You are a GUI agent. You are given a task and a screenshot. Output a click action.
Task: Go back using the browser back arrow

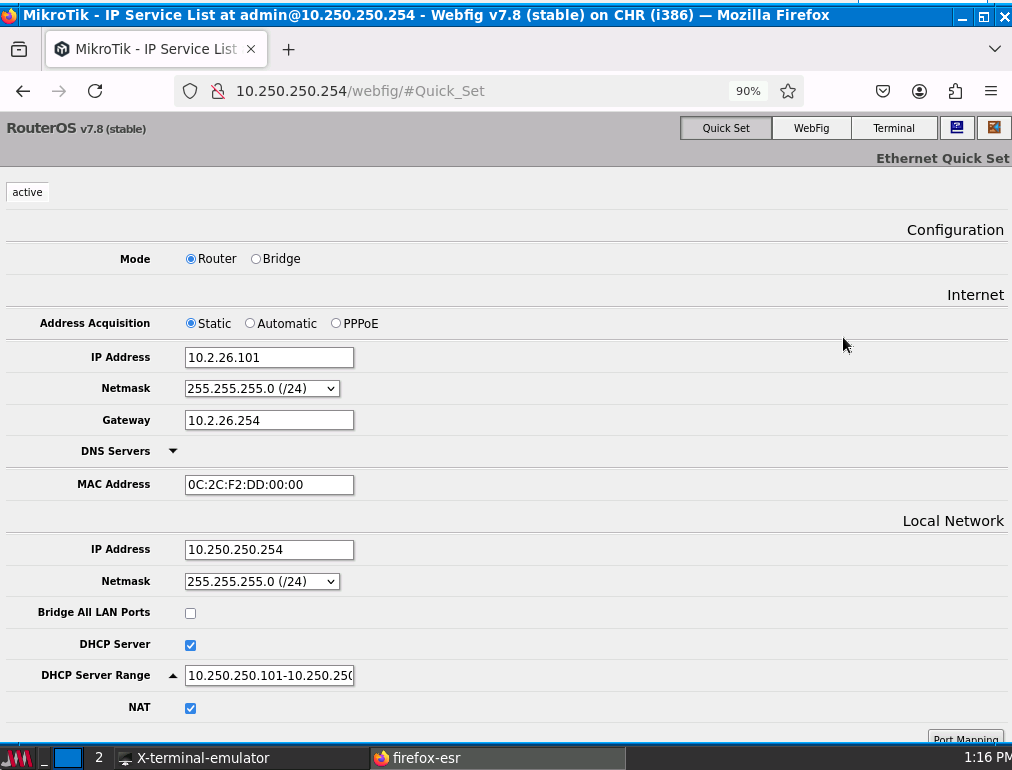[23, 91]
